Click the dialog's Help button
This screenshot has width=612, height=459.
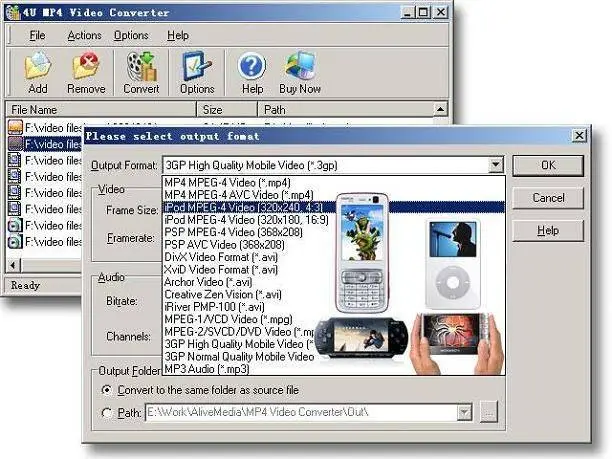(548, 231)
